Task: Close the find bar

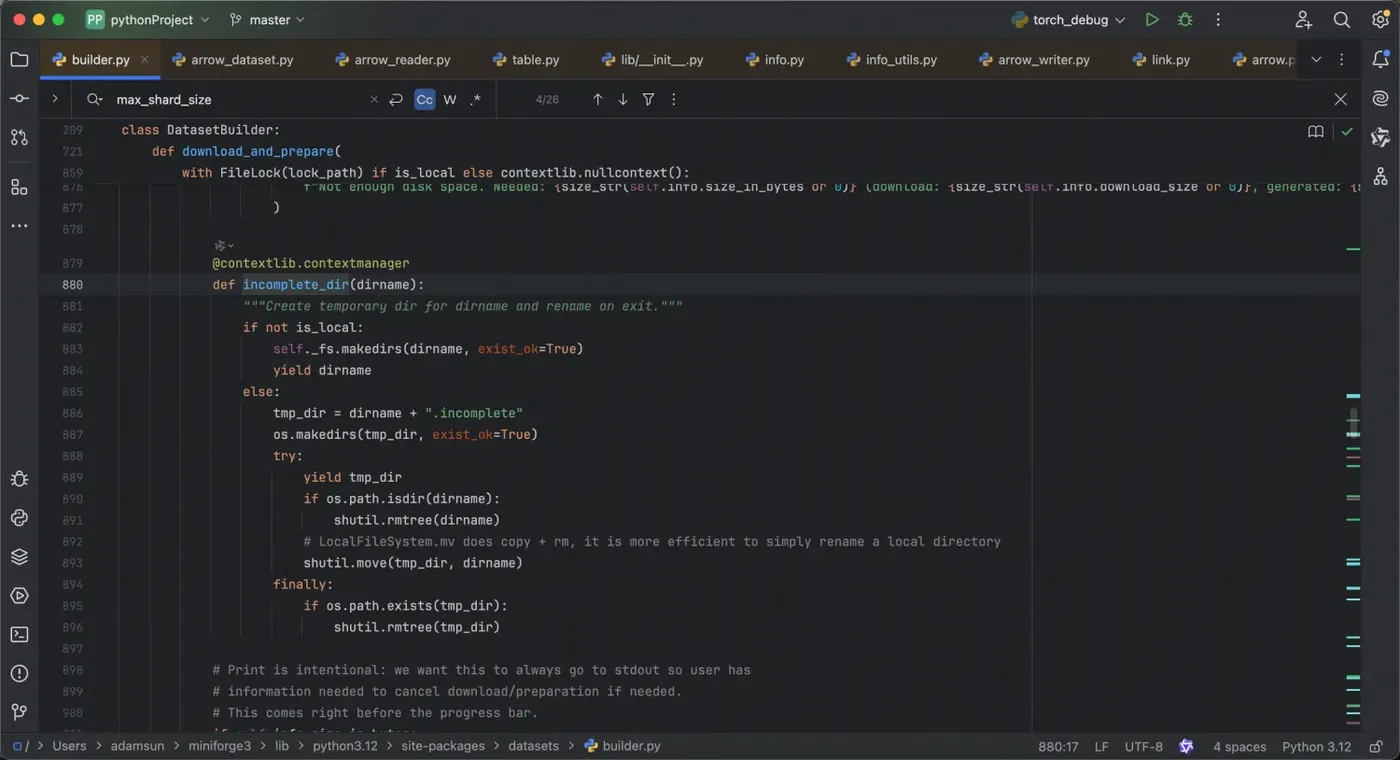Action: (x=1341, y=99)
